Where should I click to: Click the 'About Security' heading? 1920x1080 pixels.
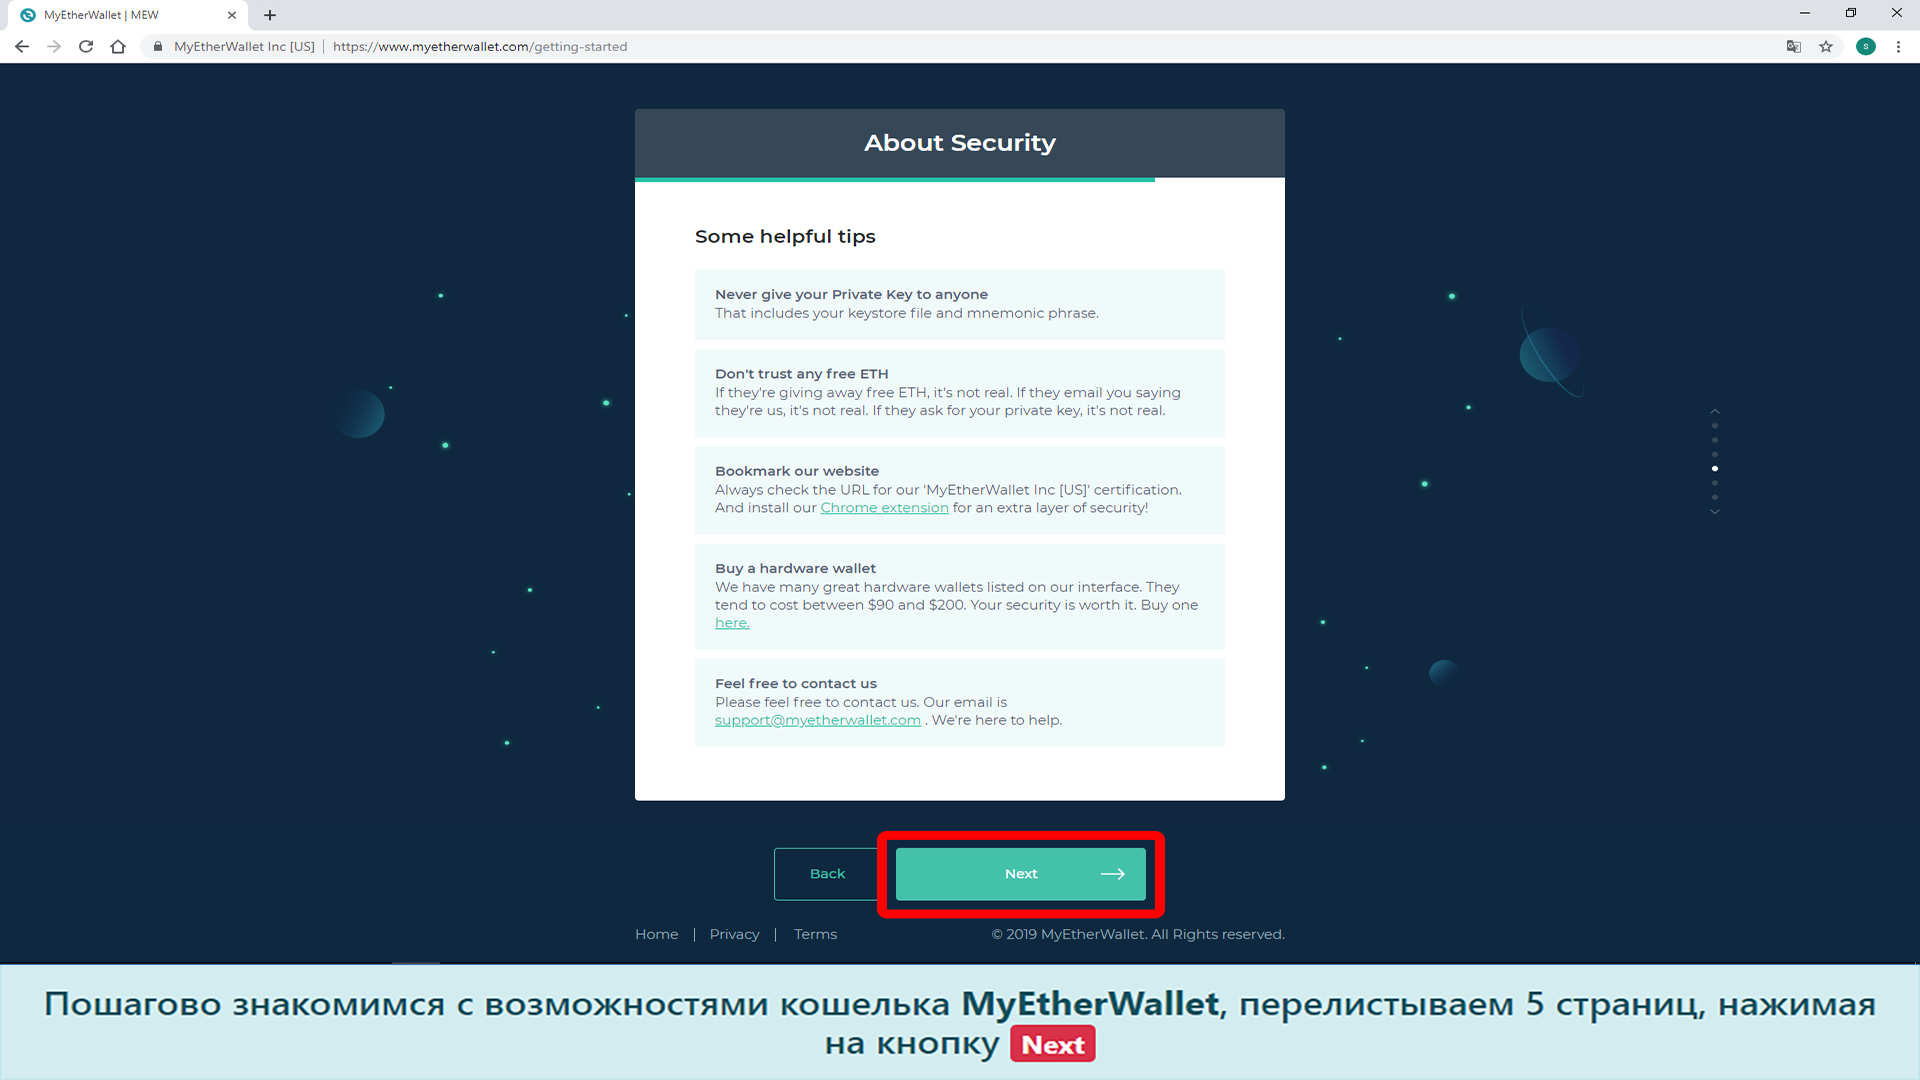point(960,143)
